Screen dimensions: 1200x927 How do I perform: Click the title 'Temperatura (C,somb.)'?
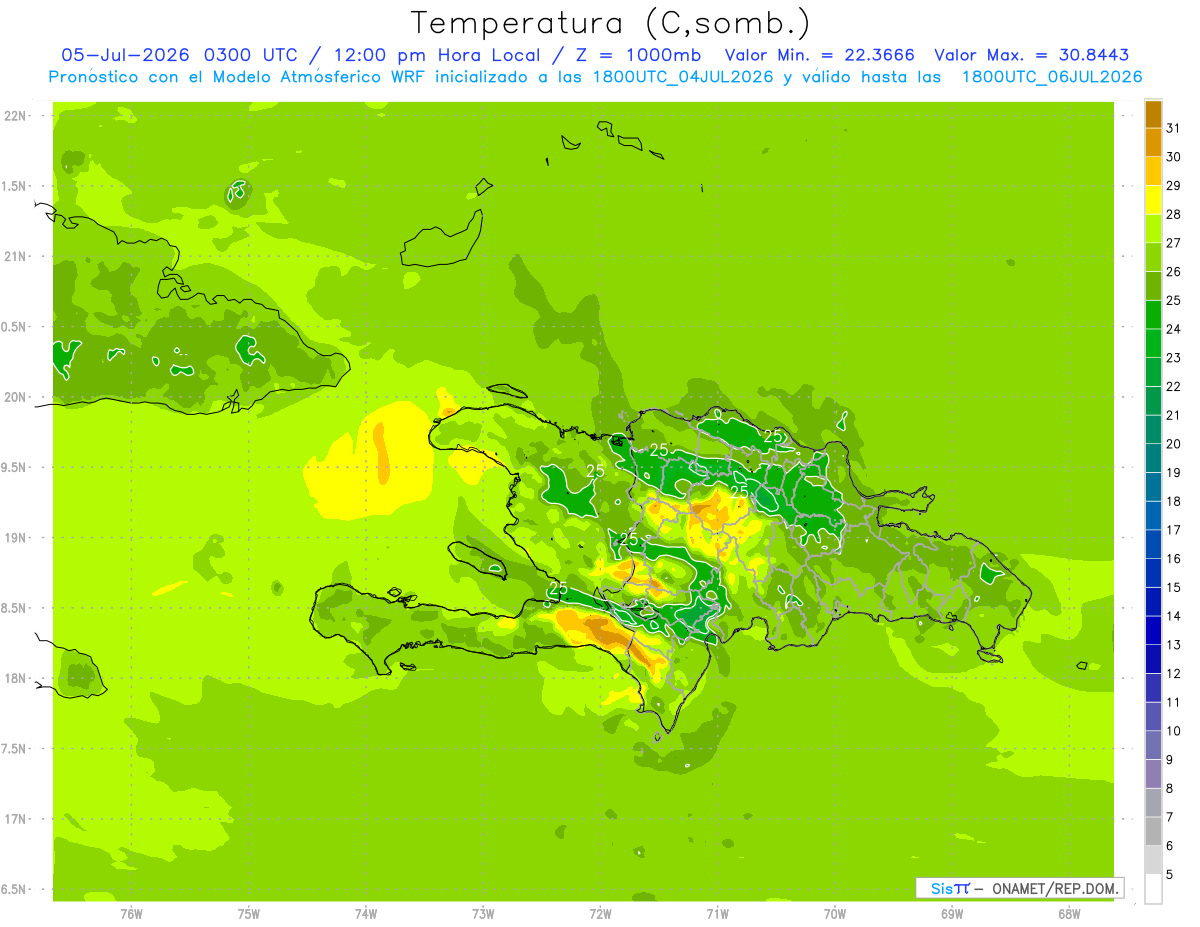(610, 23)
